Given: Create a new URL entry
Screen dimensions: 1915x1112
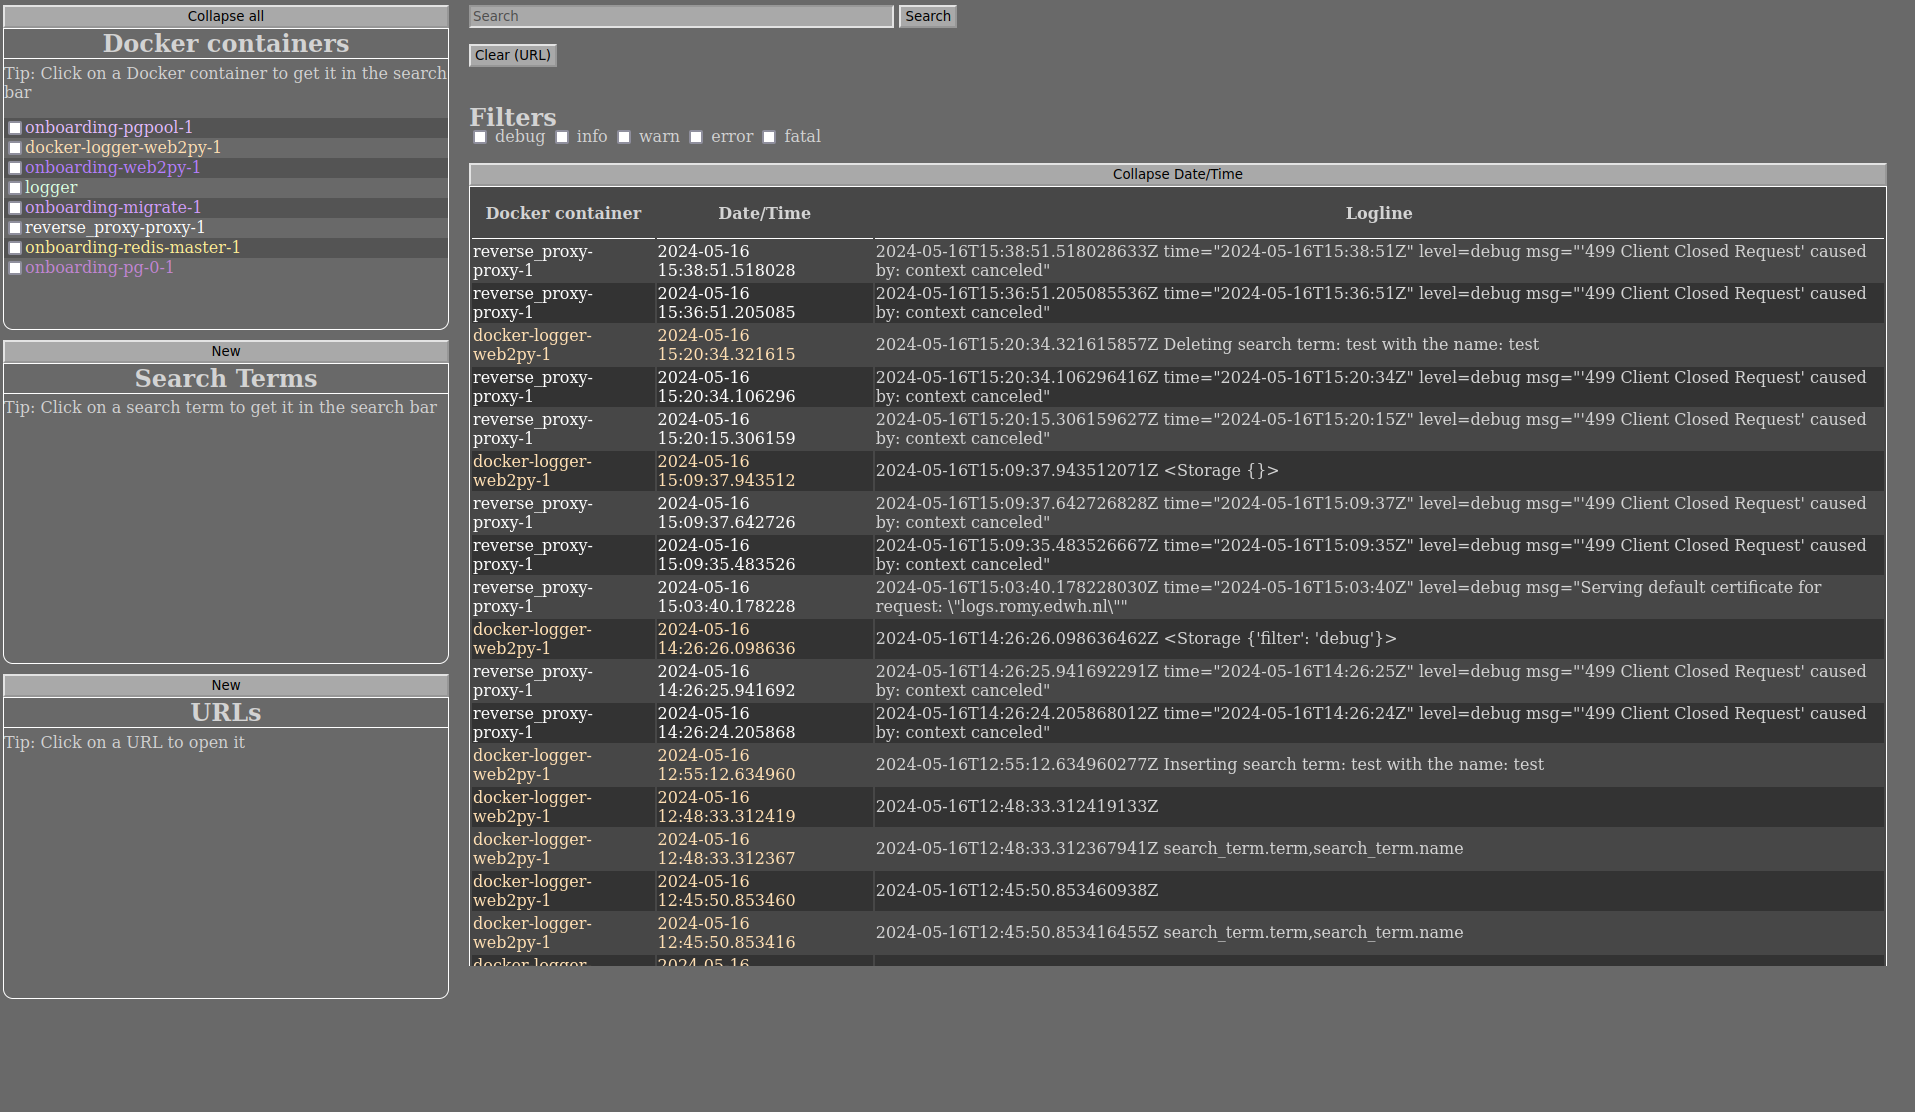Looking at the screenshot, I should pos(226,685).
